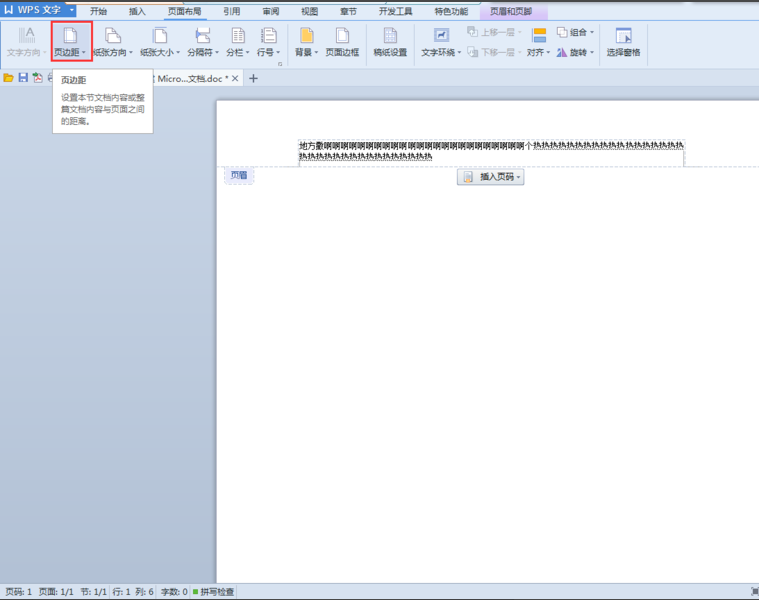Click the view mode icon in status bar corner

click(x=754, y=591)
